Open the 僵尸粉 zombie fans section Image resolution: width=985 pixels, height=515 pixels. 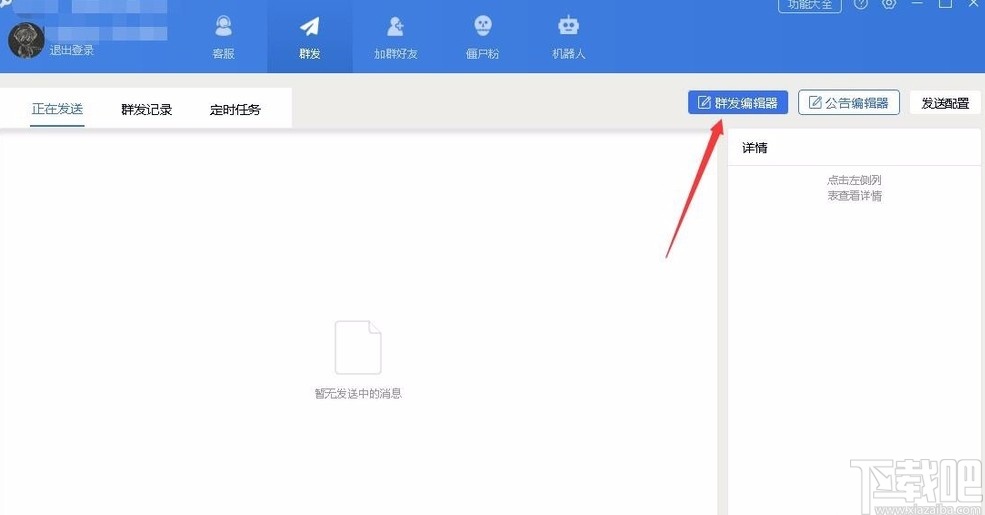pyautogui.click(x=482, y=38)
